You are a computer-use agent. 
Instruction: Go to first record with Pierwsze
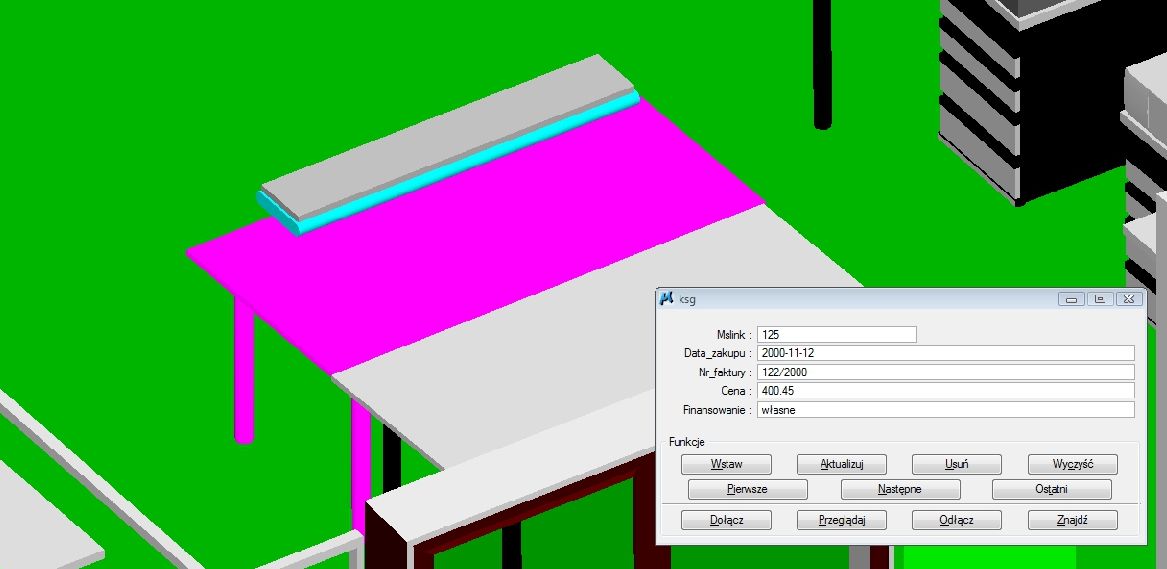click(747, 489)
